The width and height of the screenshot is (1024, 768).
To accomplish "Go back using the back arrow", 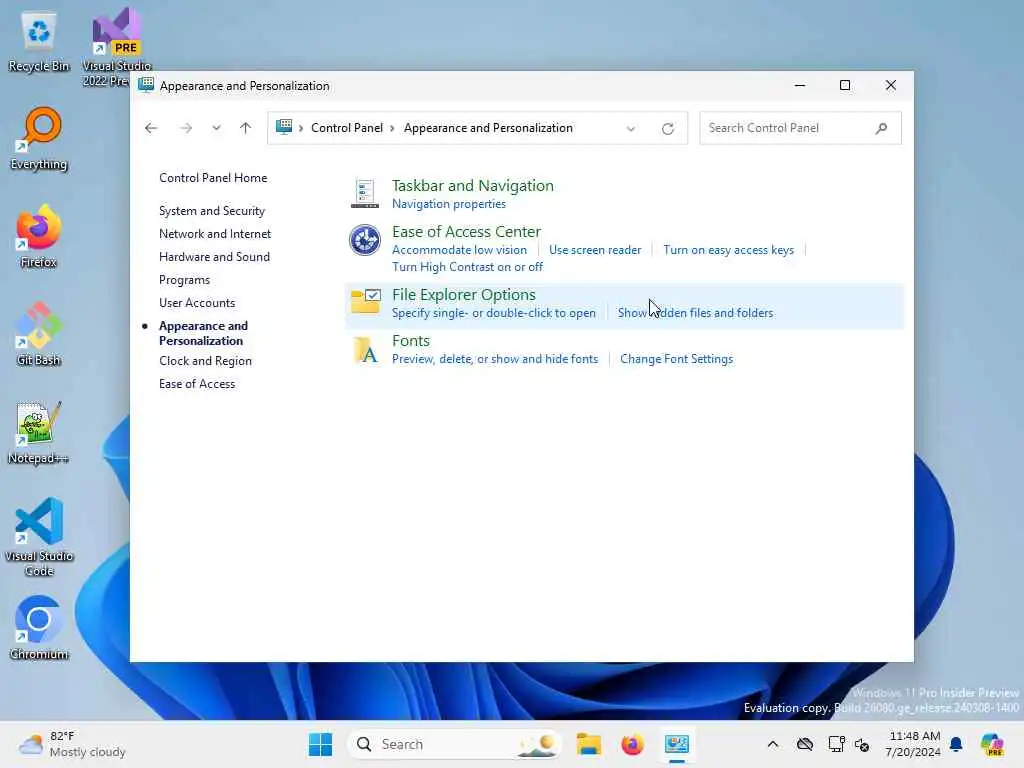I will [151, 128].
